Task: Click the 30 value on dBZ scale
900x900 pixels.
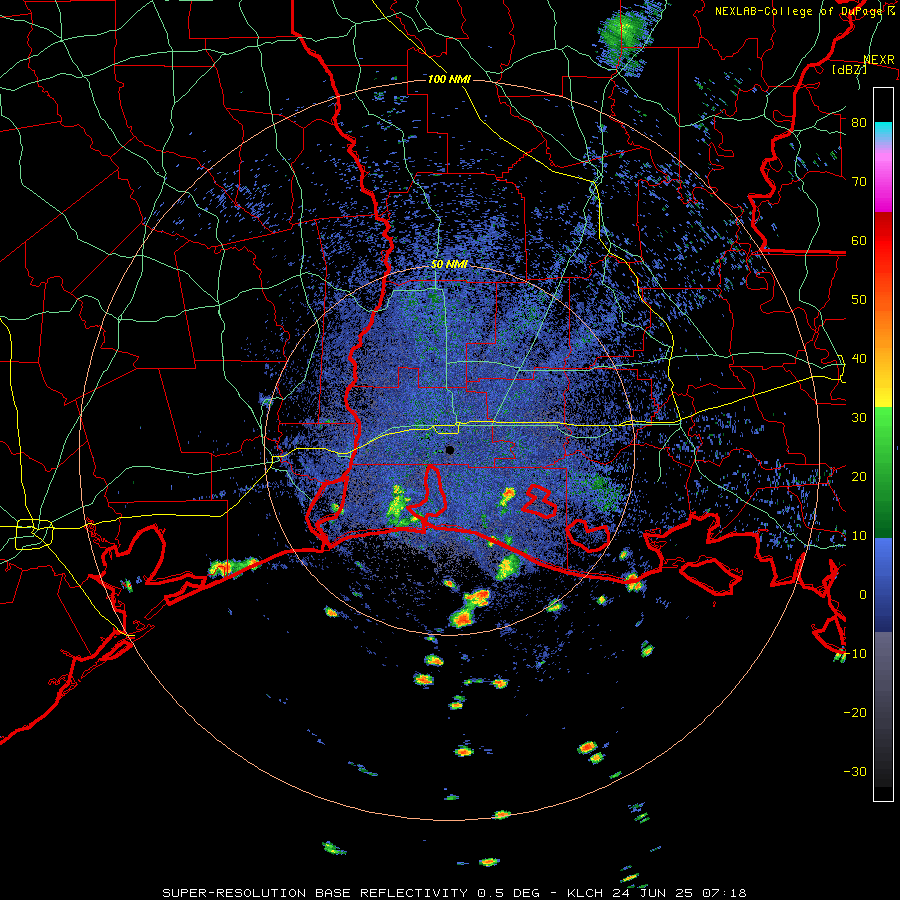Action: pyautogui.click(x=859, y=417)
